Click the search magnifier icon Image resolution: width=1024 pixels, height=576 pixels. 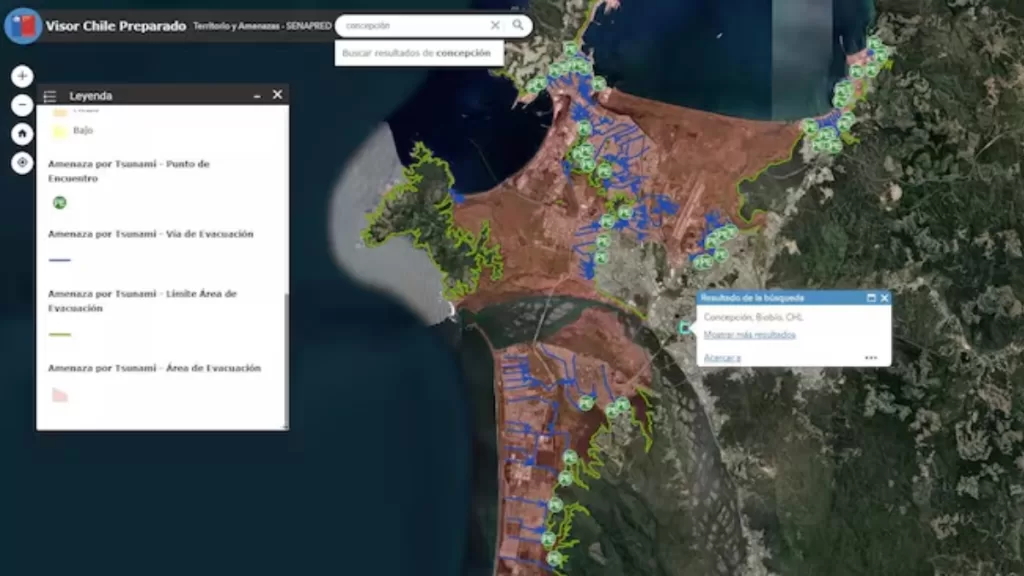[518, 25]
